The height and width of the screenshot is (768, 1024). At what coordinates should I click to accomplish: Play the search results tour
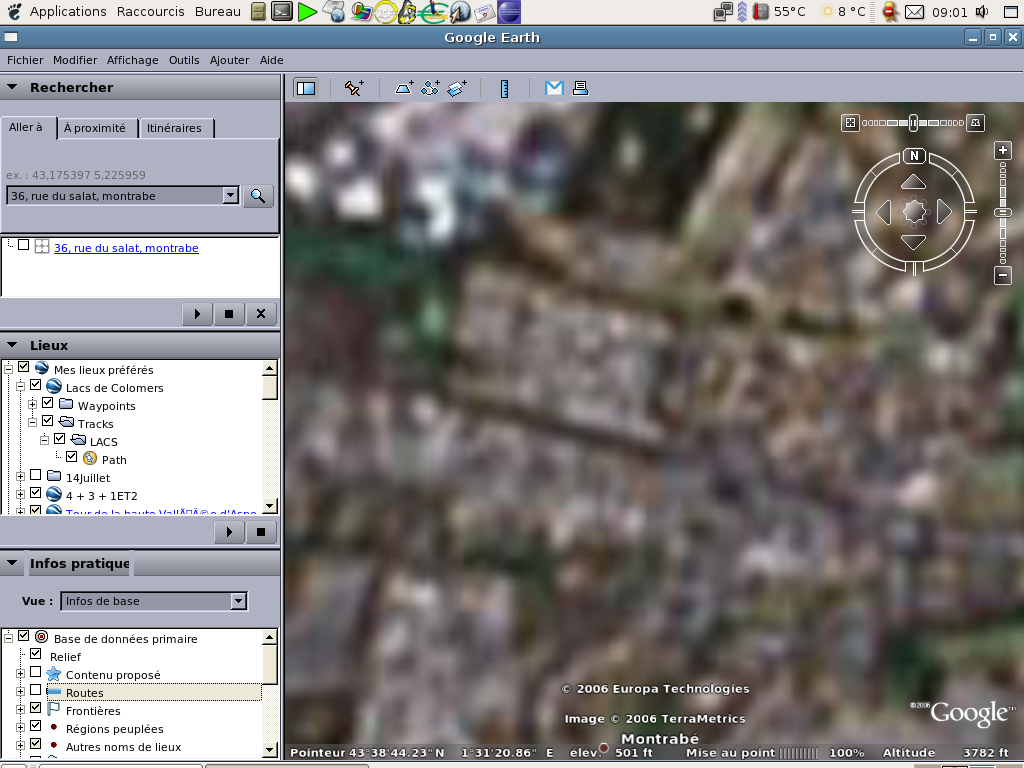coord(197,314)
